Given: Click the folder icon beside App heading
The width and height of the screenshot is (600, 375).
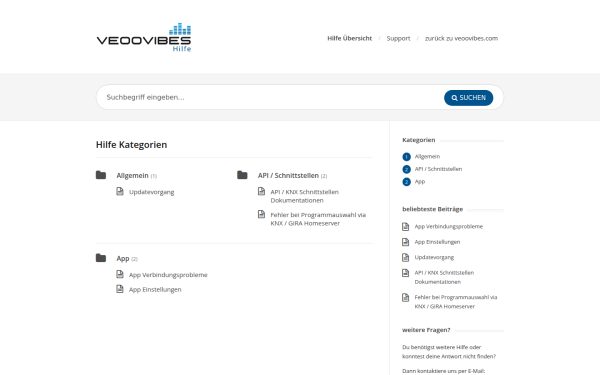Looking at the screenshot, I should point(101,258).
